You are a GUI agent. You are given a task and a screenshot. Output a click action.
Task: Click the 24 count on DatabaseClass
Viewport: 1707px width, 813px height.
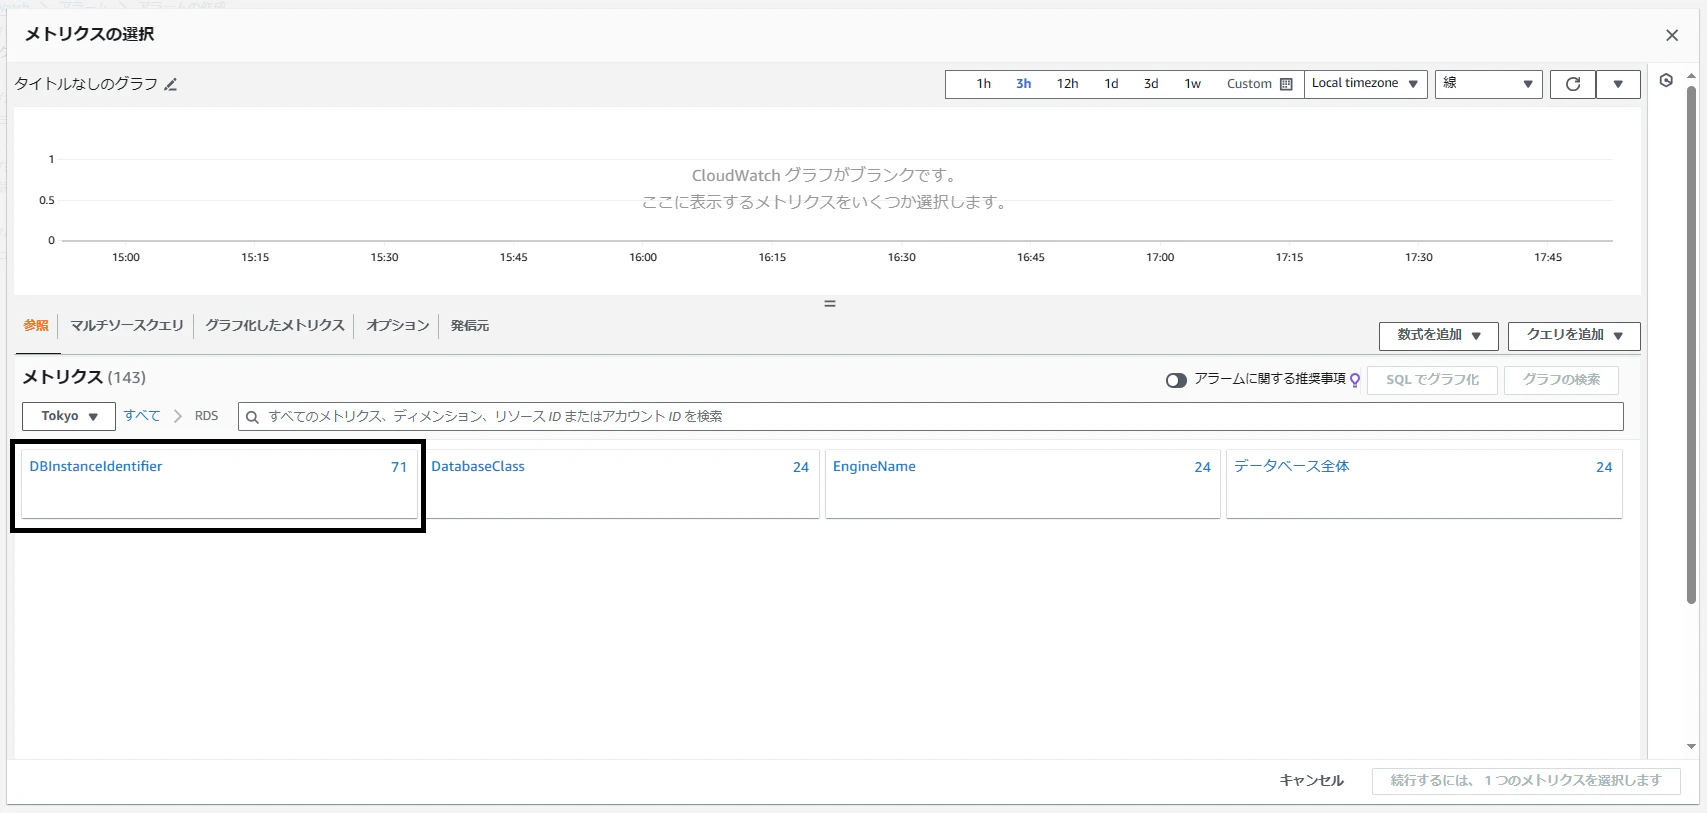(x=801, y=467)
